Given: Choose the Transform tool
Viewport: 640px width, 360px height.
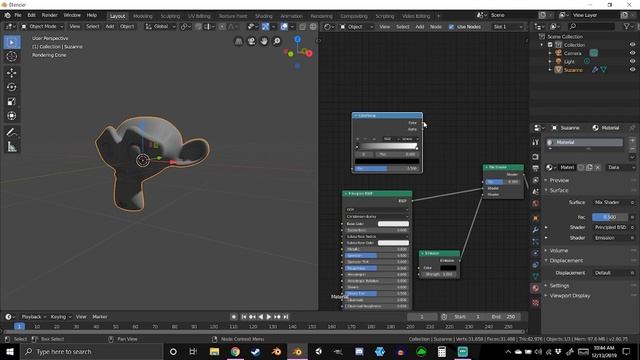Looking at the screenshot, I should (12, 116).
